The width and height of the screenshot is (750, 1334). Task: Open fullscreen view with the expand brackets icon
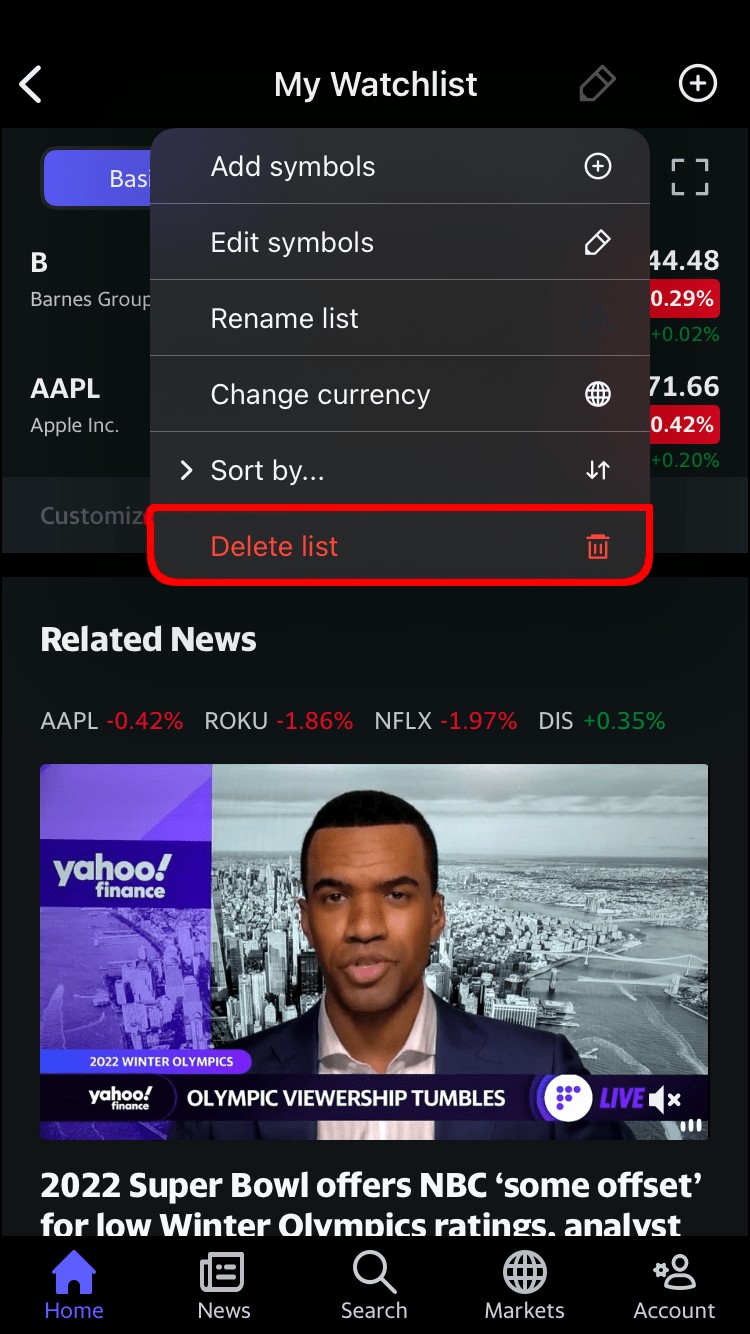click(690, 177)
